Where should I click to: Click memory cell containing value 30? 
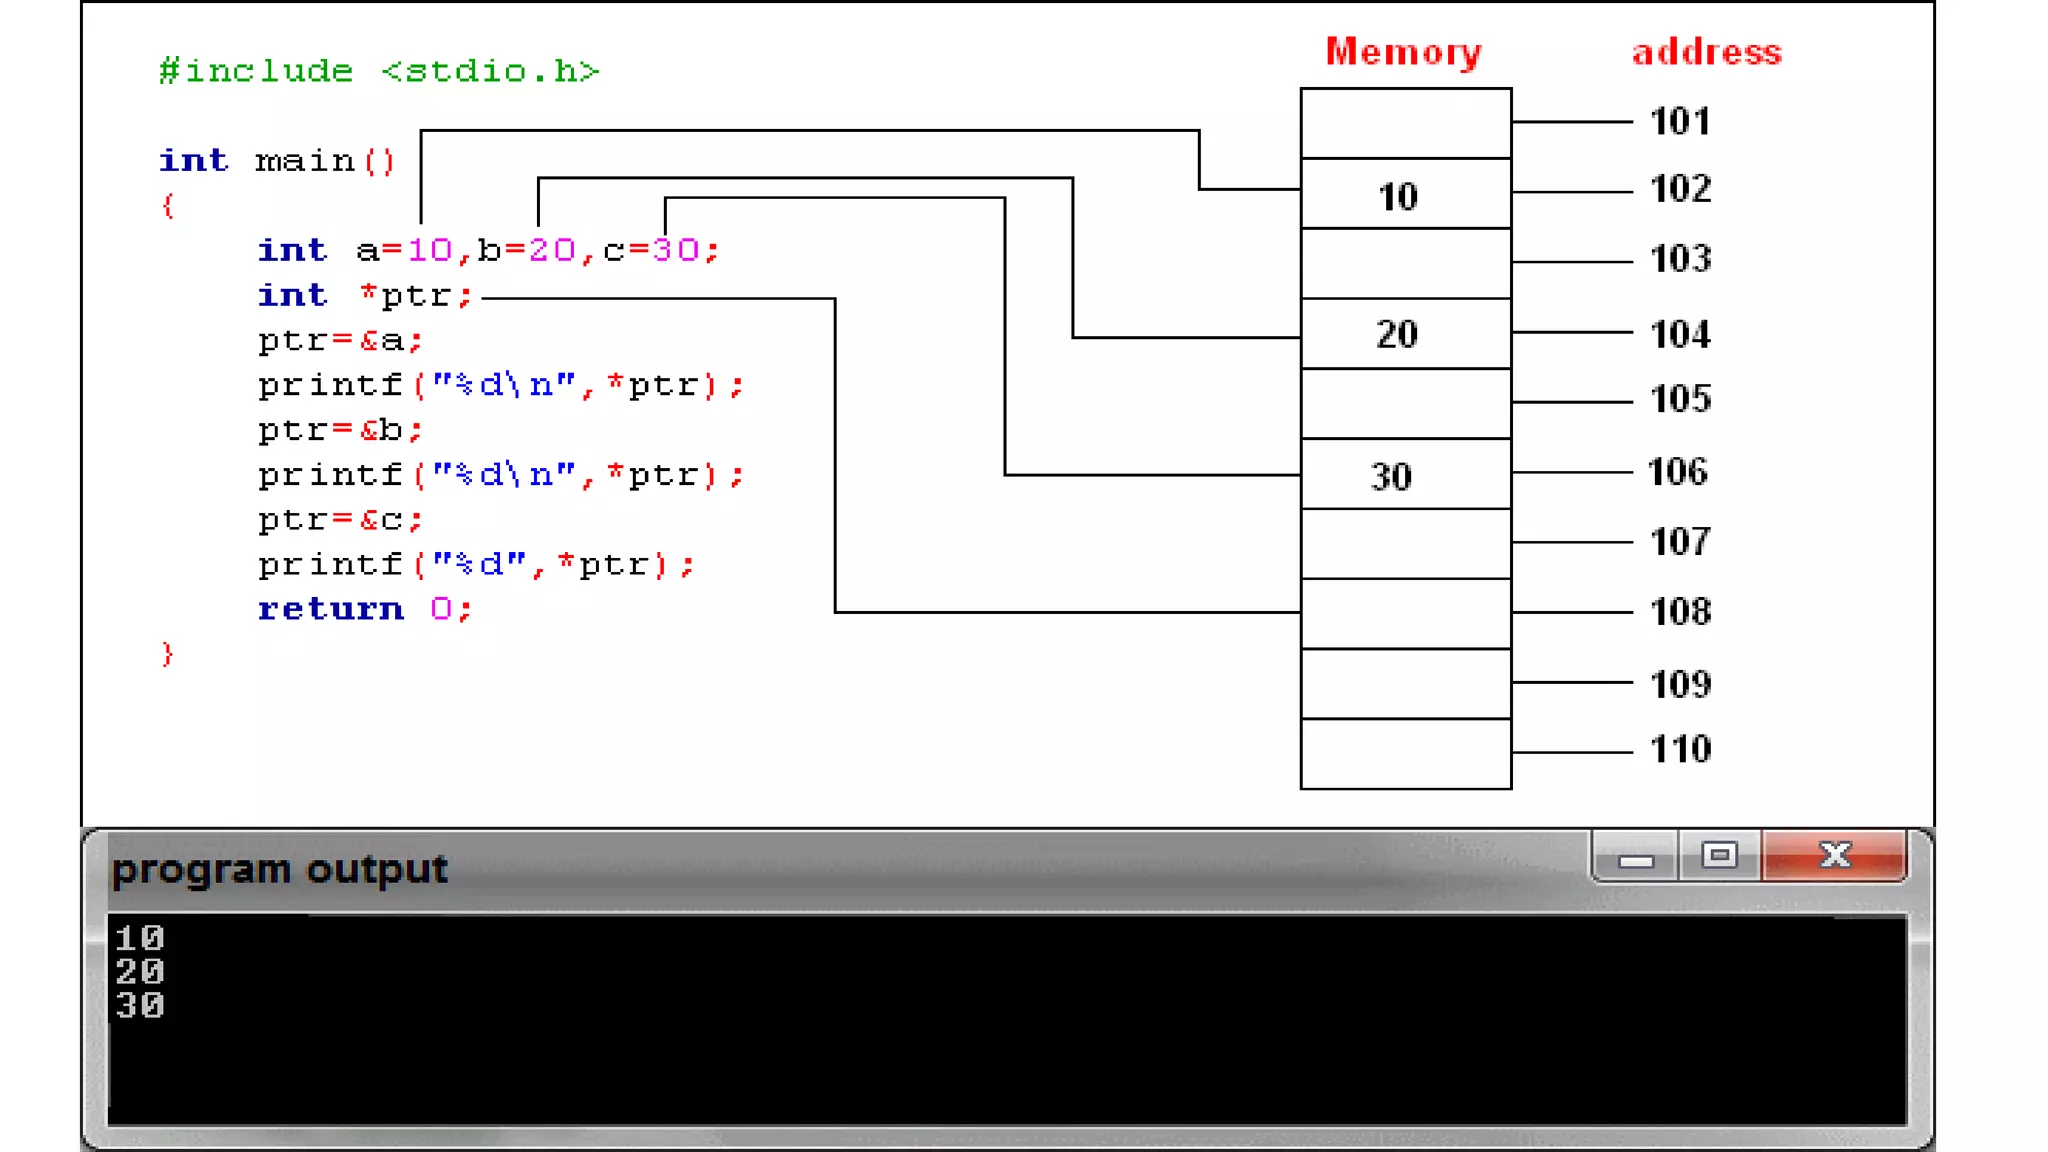tap(1405, 475)
